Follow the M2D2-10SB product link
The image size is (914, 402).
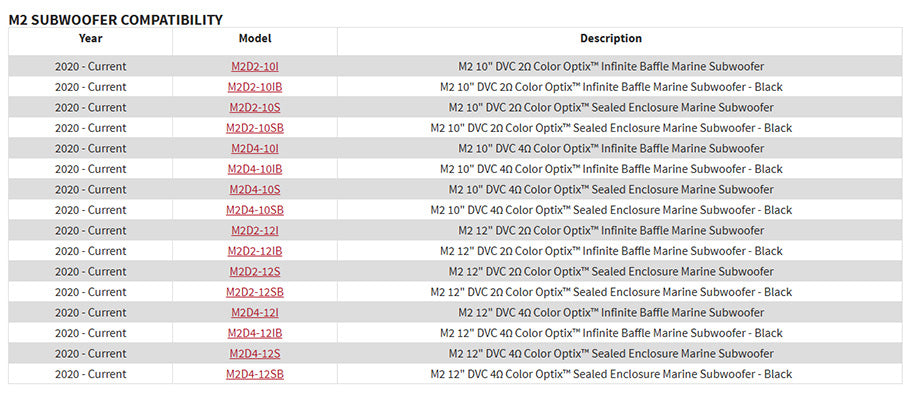254,128
